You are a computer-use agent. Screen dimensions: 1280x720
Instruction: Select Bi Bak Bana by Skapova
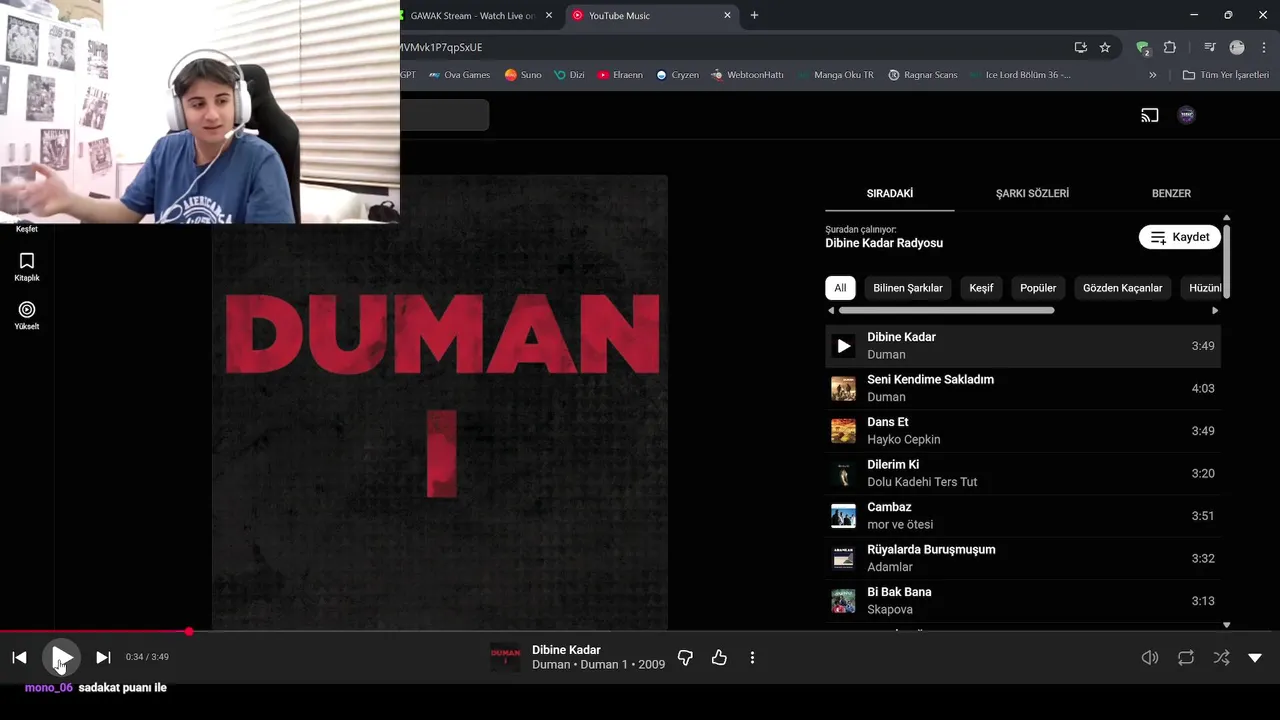1023,601
